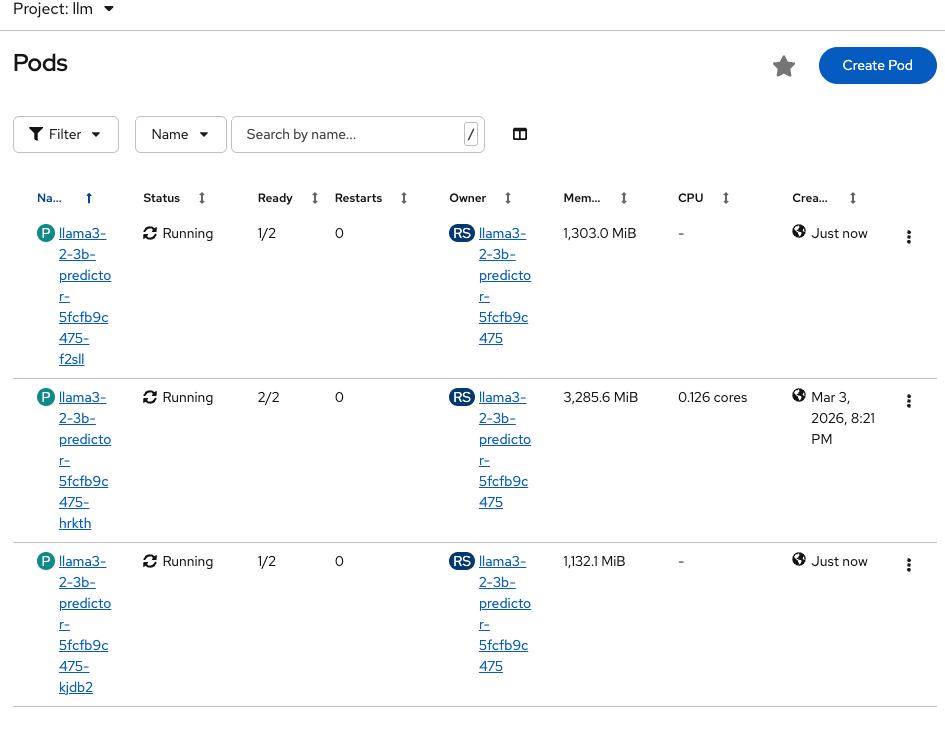Sort by the Ready column
Viewport: 945px width, 738px height.
(x=275, y=198)
